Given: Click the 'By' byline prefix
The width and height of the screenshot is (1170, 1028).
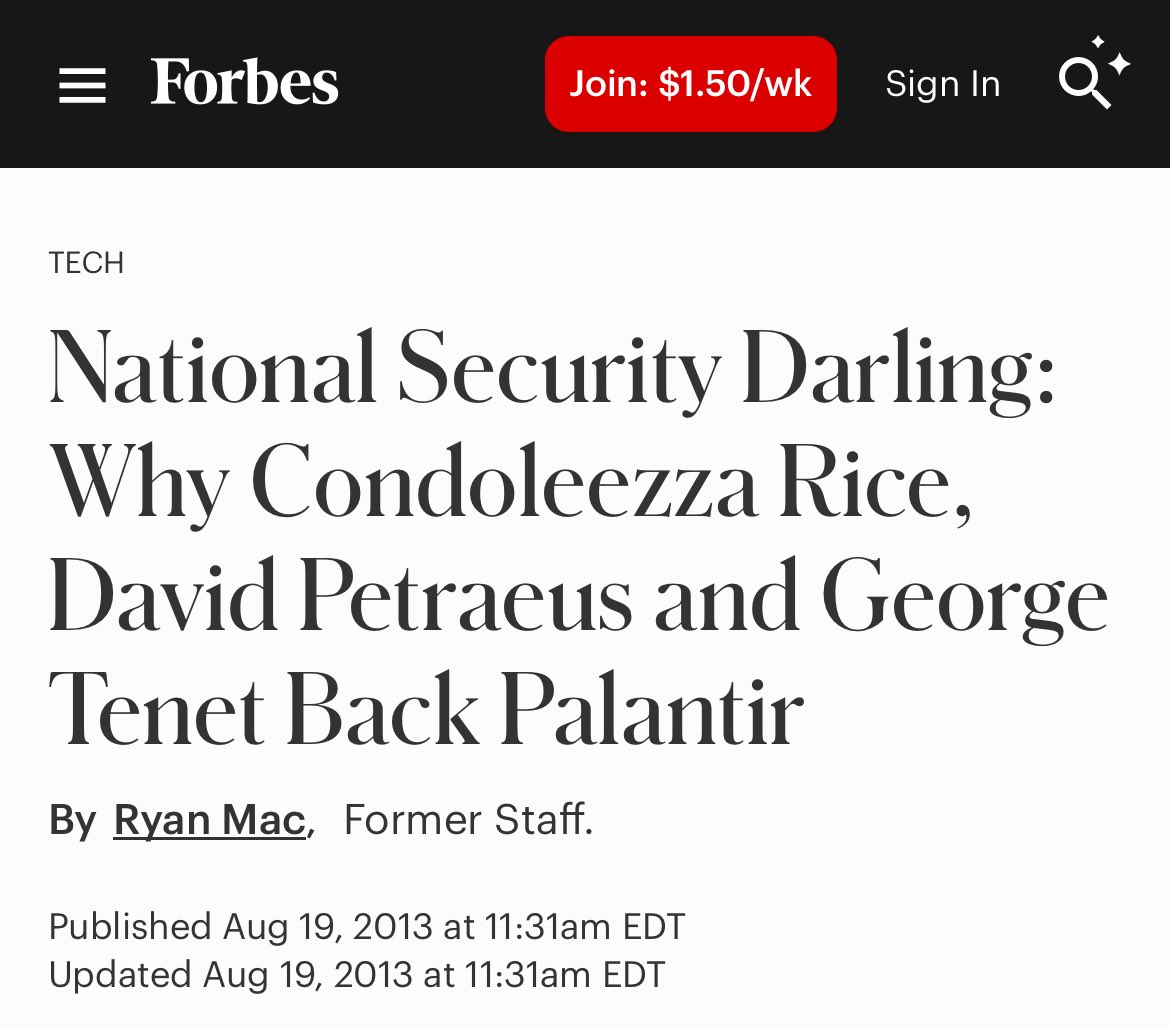Looking at the screenshot, I should tap(72, 820).
